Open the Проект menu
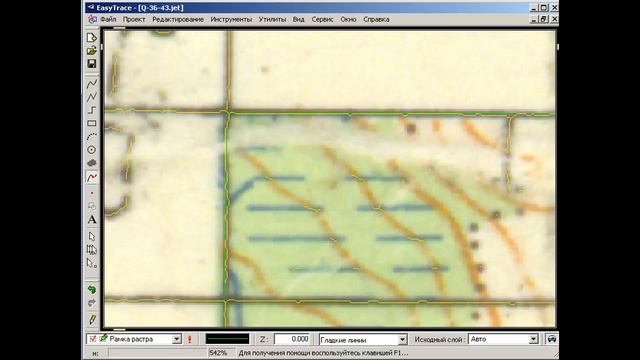The width and height of the screenshot is (640, 360). 134,19
